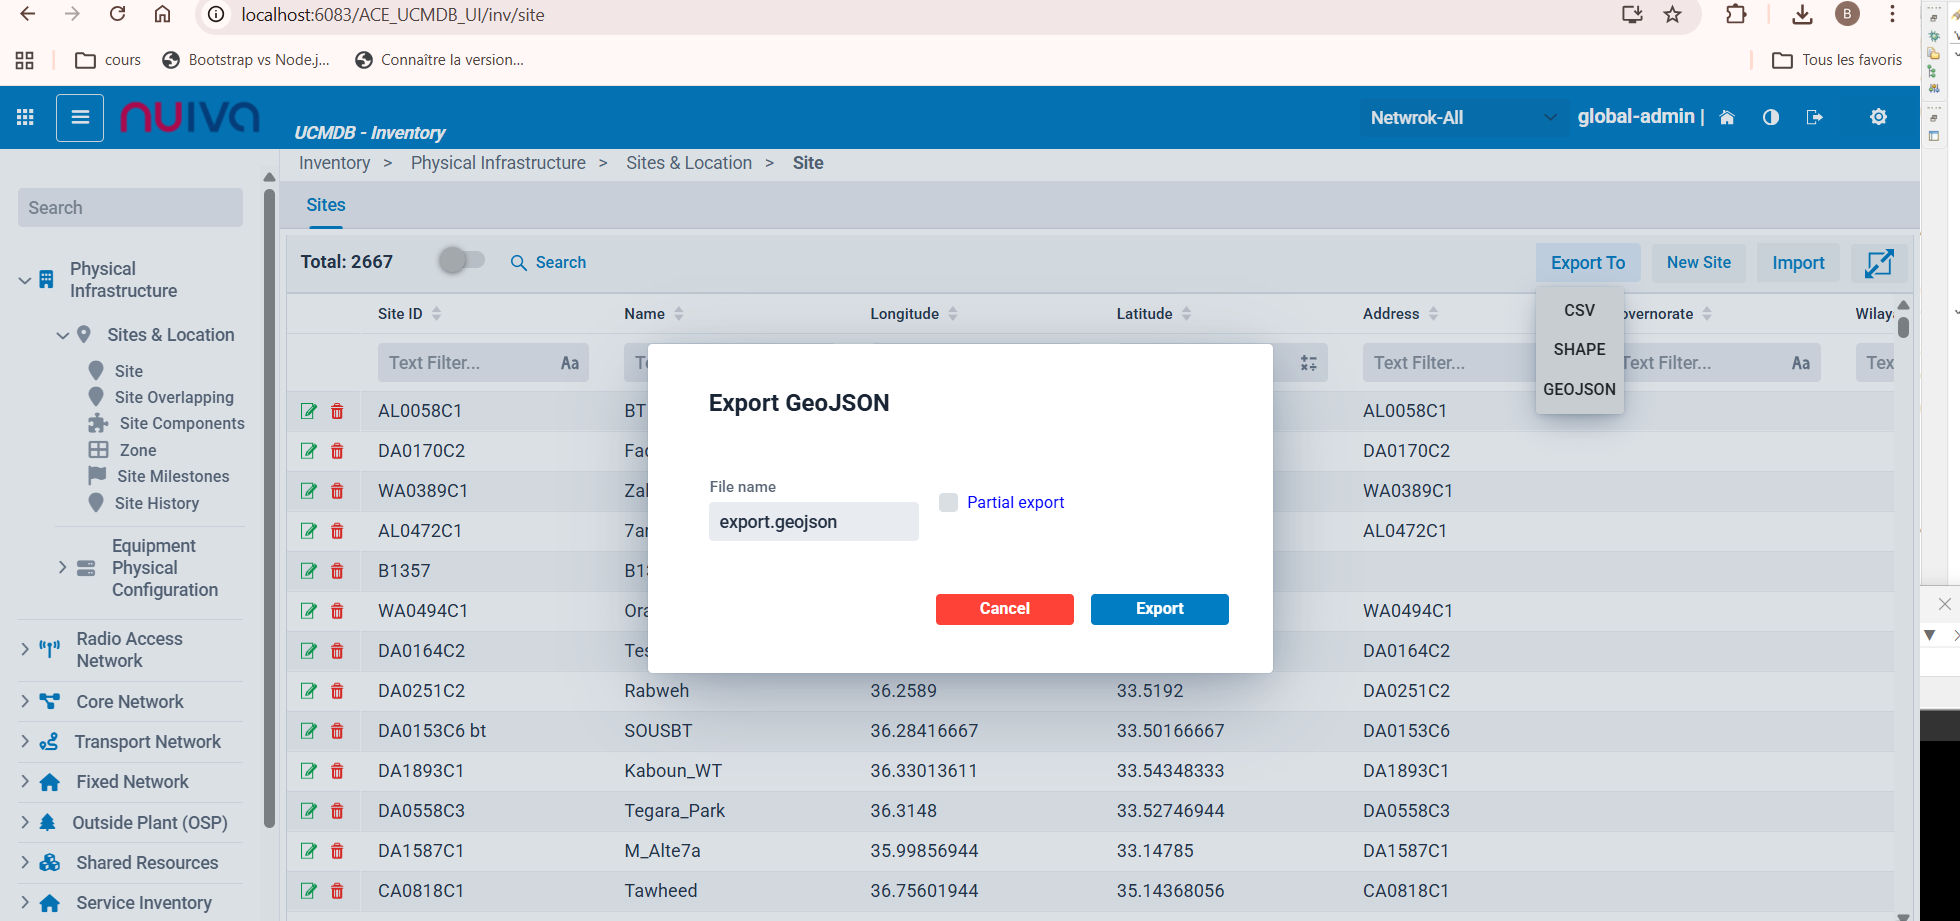Click the apps grid icon in header
The width and height of the screenshot is (1960, 921).
pyautogui.click(x=25, y=117)
